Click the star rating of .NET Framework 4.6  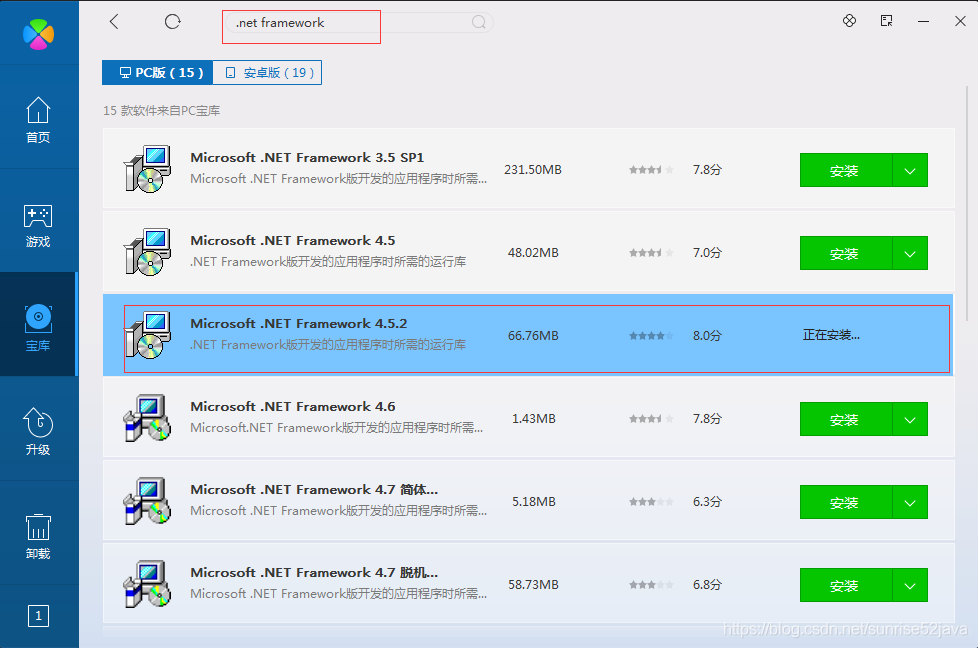pyautogui.click(x=651, y=418)
